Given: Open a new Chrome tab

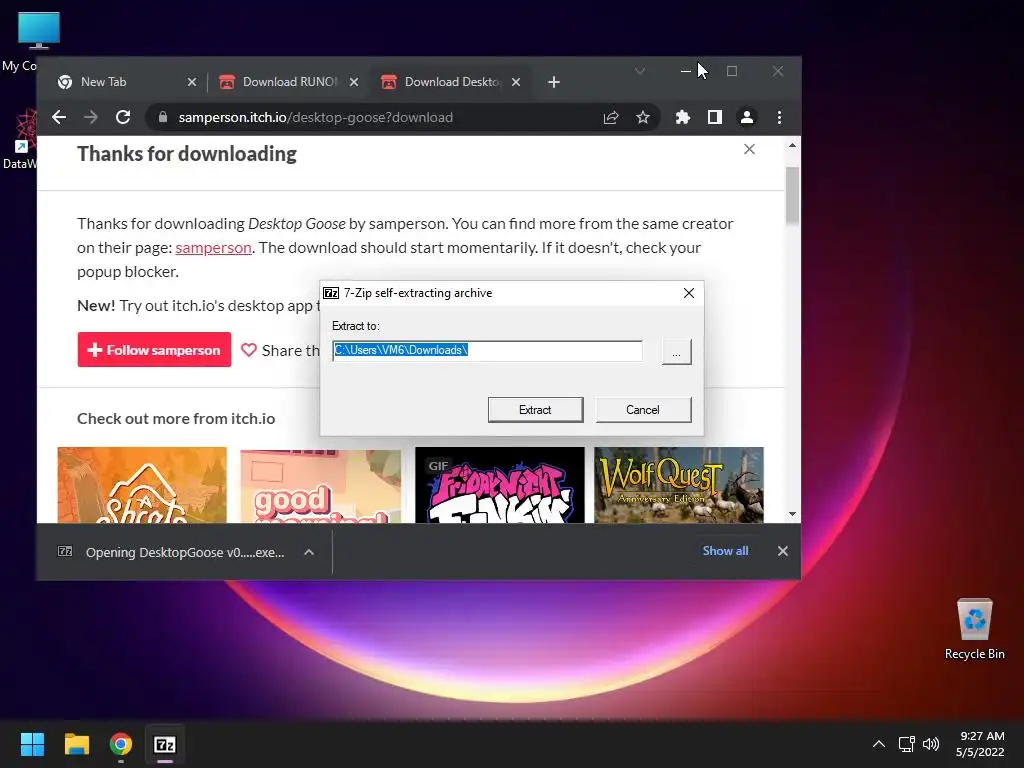Looking at the screenshot, I should 554,82.
